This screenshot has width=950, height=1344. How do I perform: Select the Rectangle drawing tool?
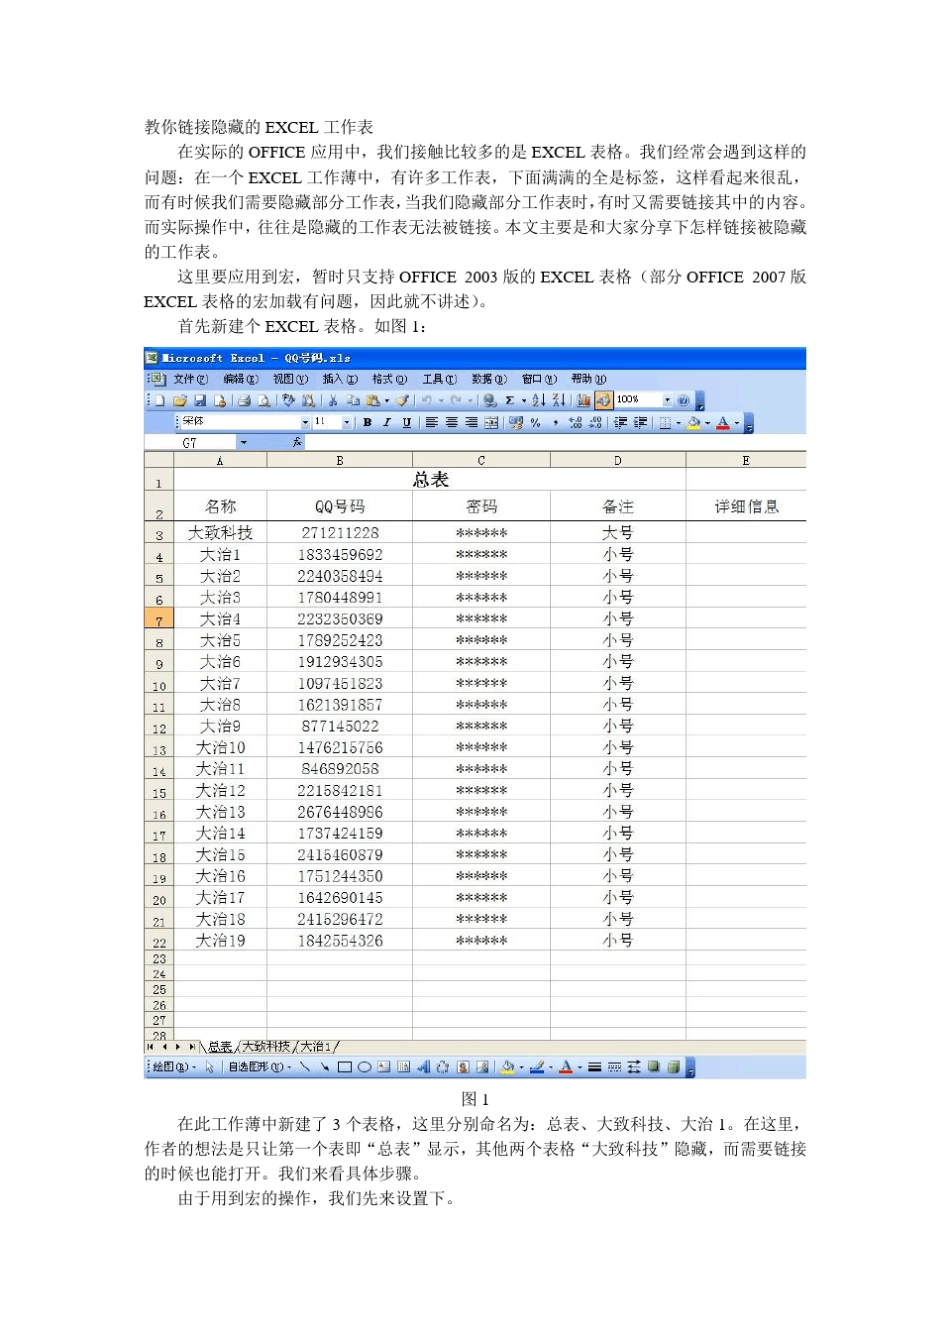(344, 1067)
